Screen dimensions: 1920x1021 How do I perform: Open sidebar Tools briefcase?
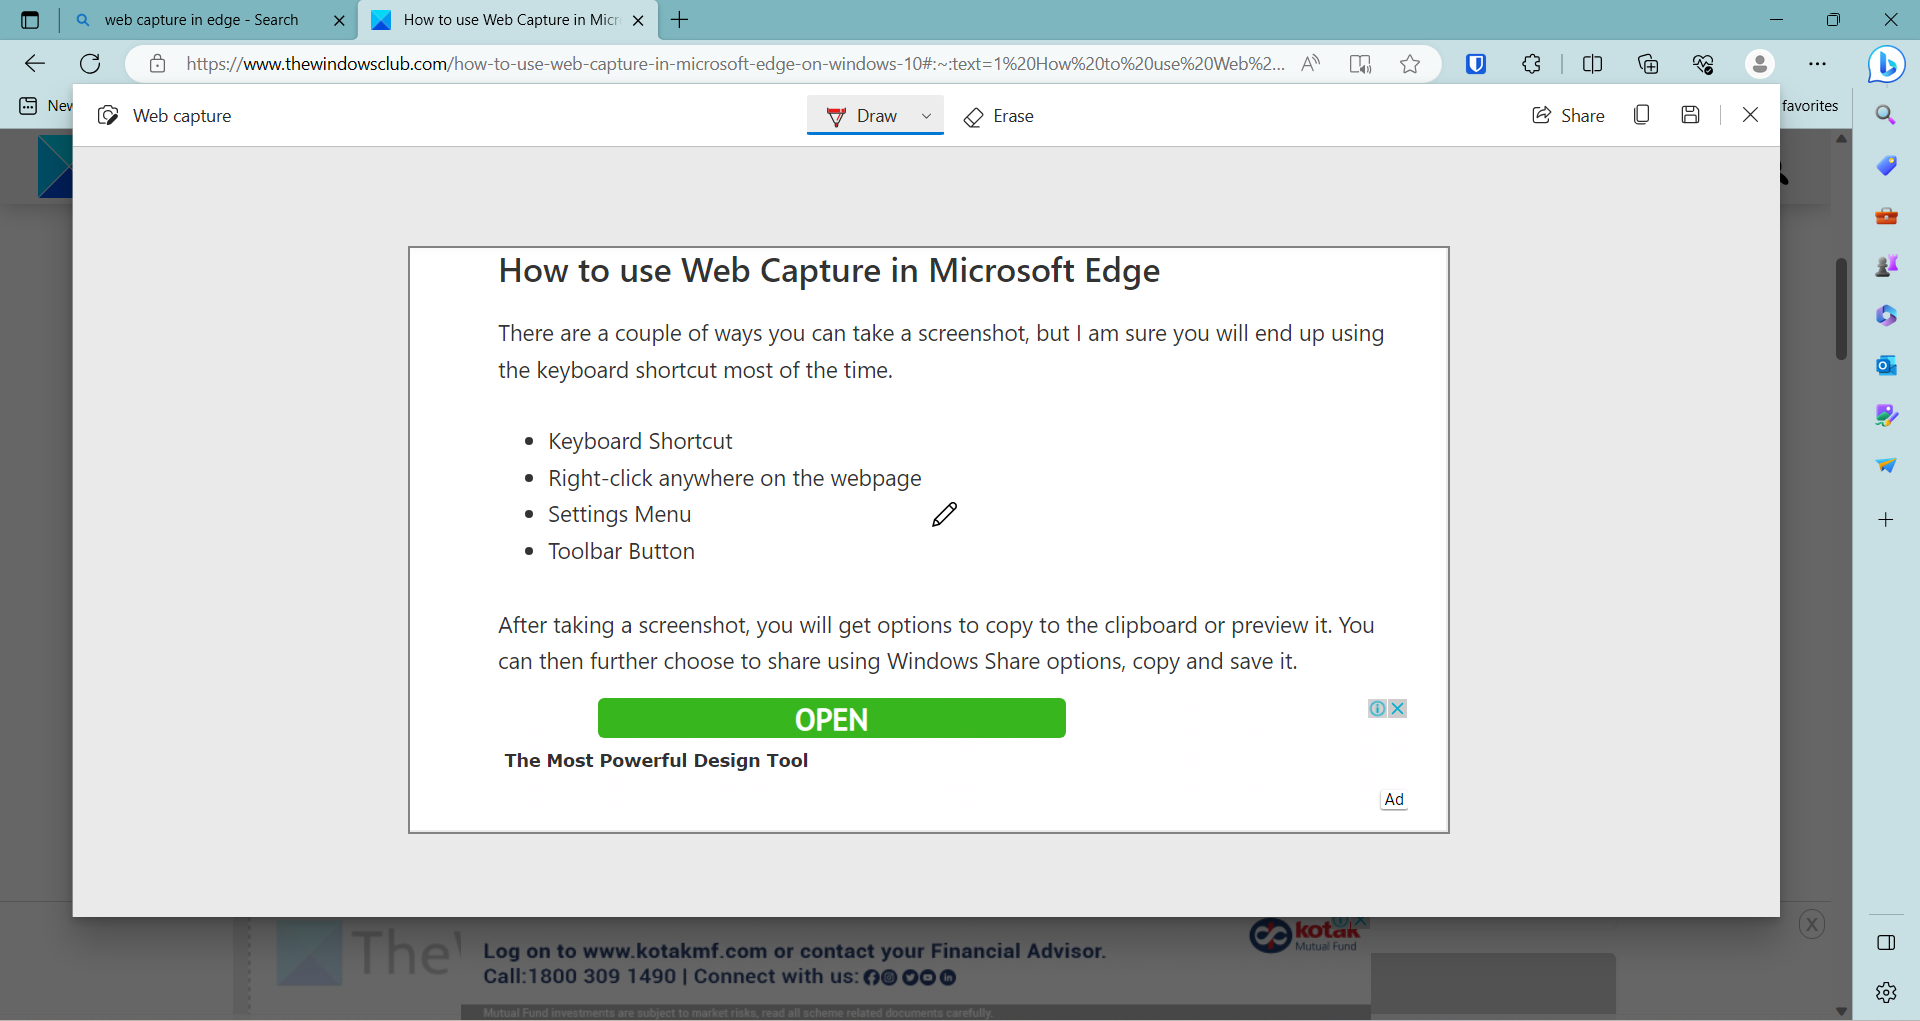pyautogui.click(x=1886, y=215)
